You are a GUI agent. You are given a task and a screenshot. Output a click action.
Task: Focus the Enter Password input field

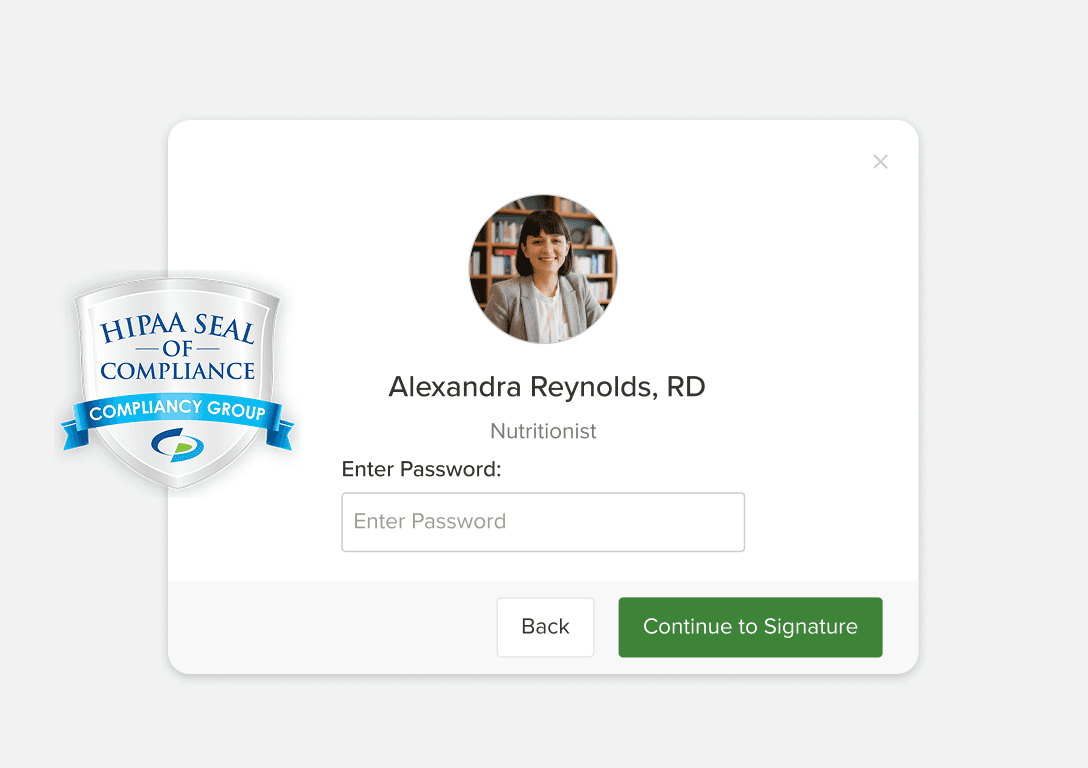[543, 522]
